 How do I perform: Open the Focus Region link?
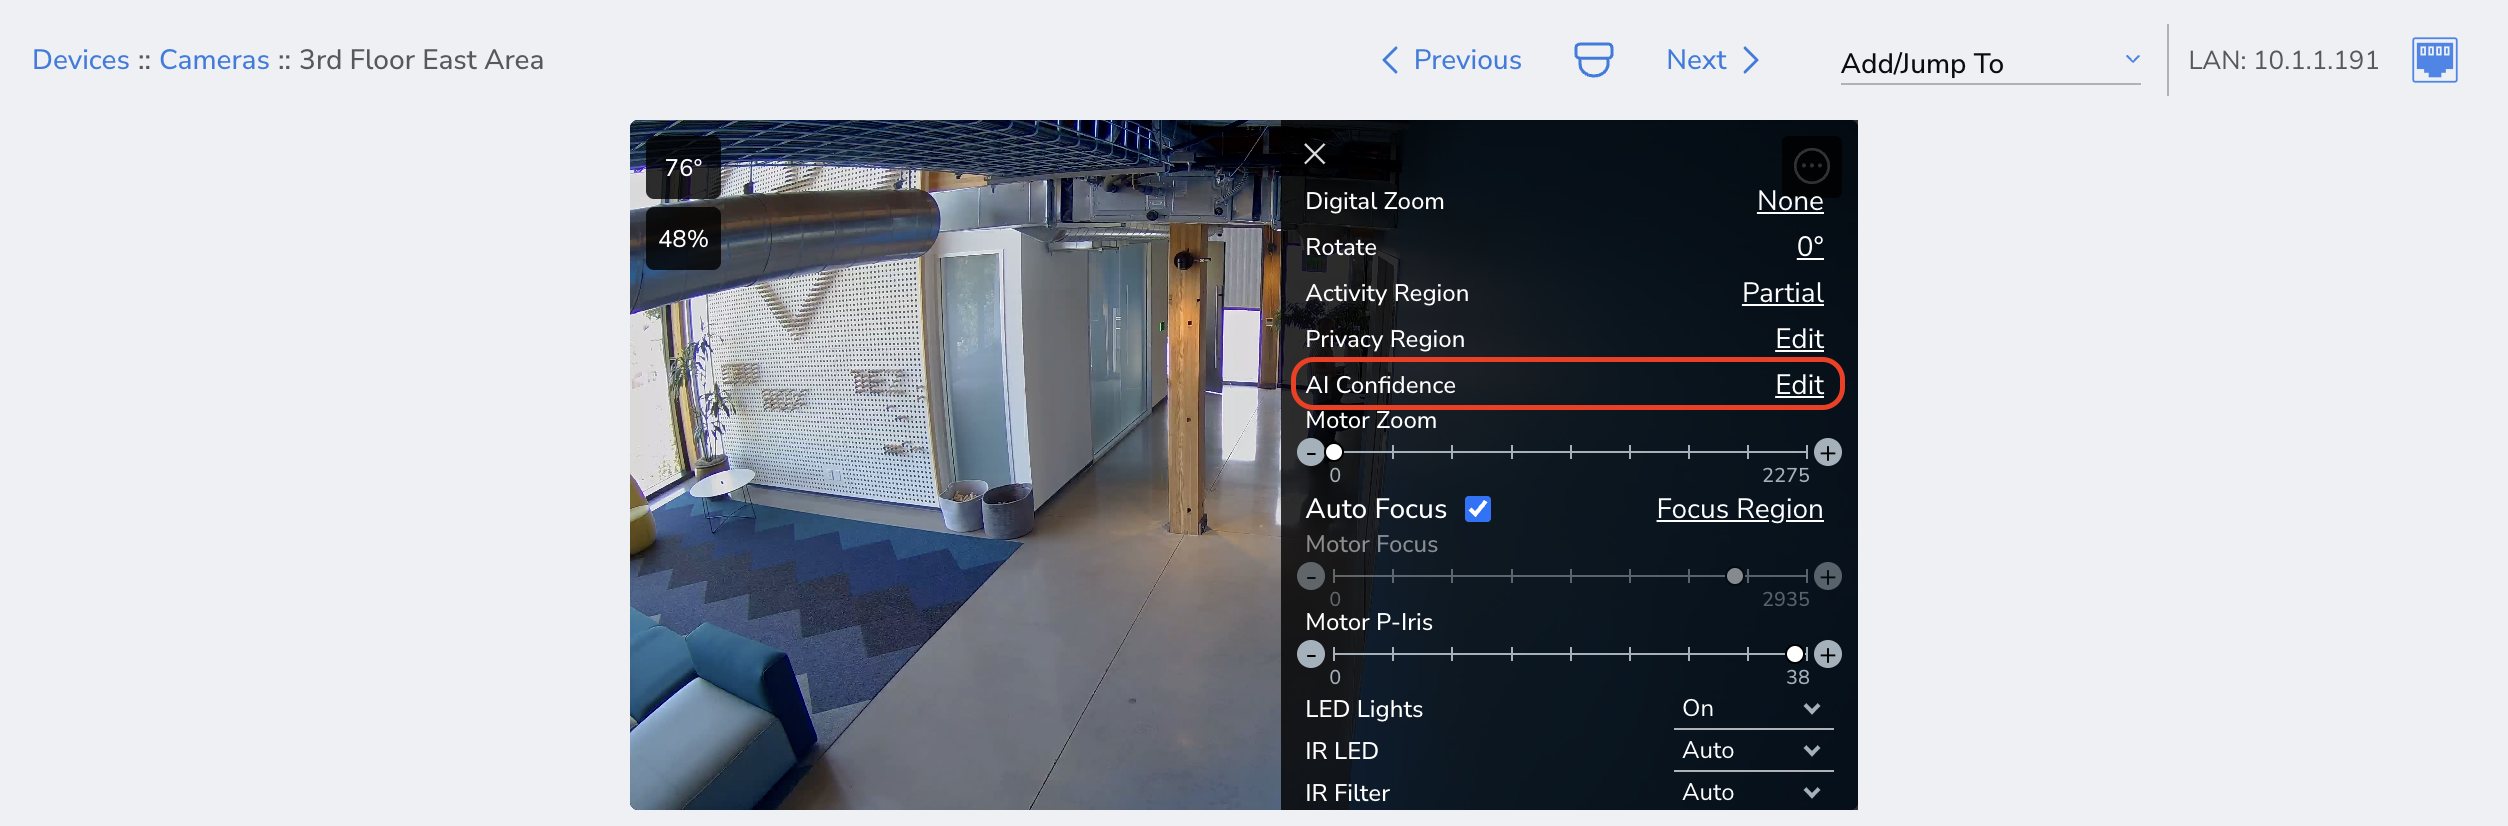1739,509
